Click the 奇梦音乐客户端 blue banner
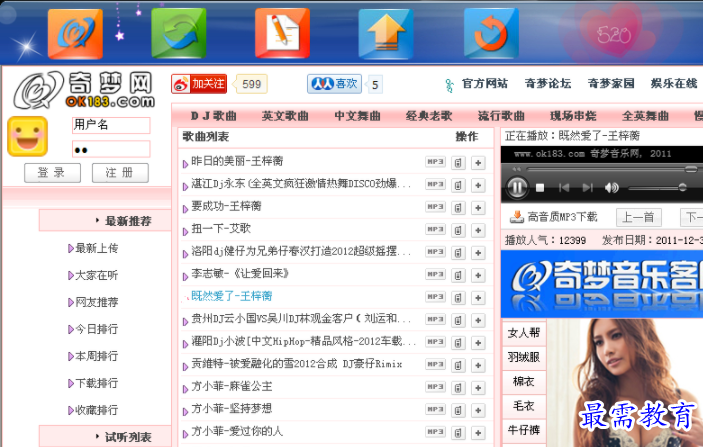 (x=602, y=284)
